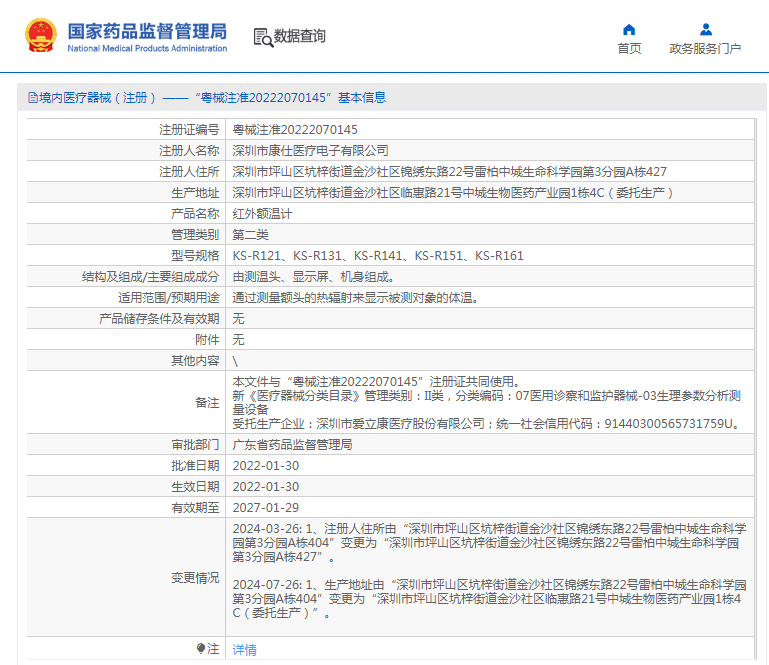Click the national emblem logo
This screenshot has width=769, height=665.
click(x=41, y=35)
